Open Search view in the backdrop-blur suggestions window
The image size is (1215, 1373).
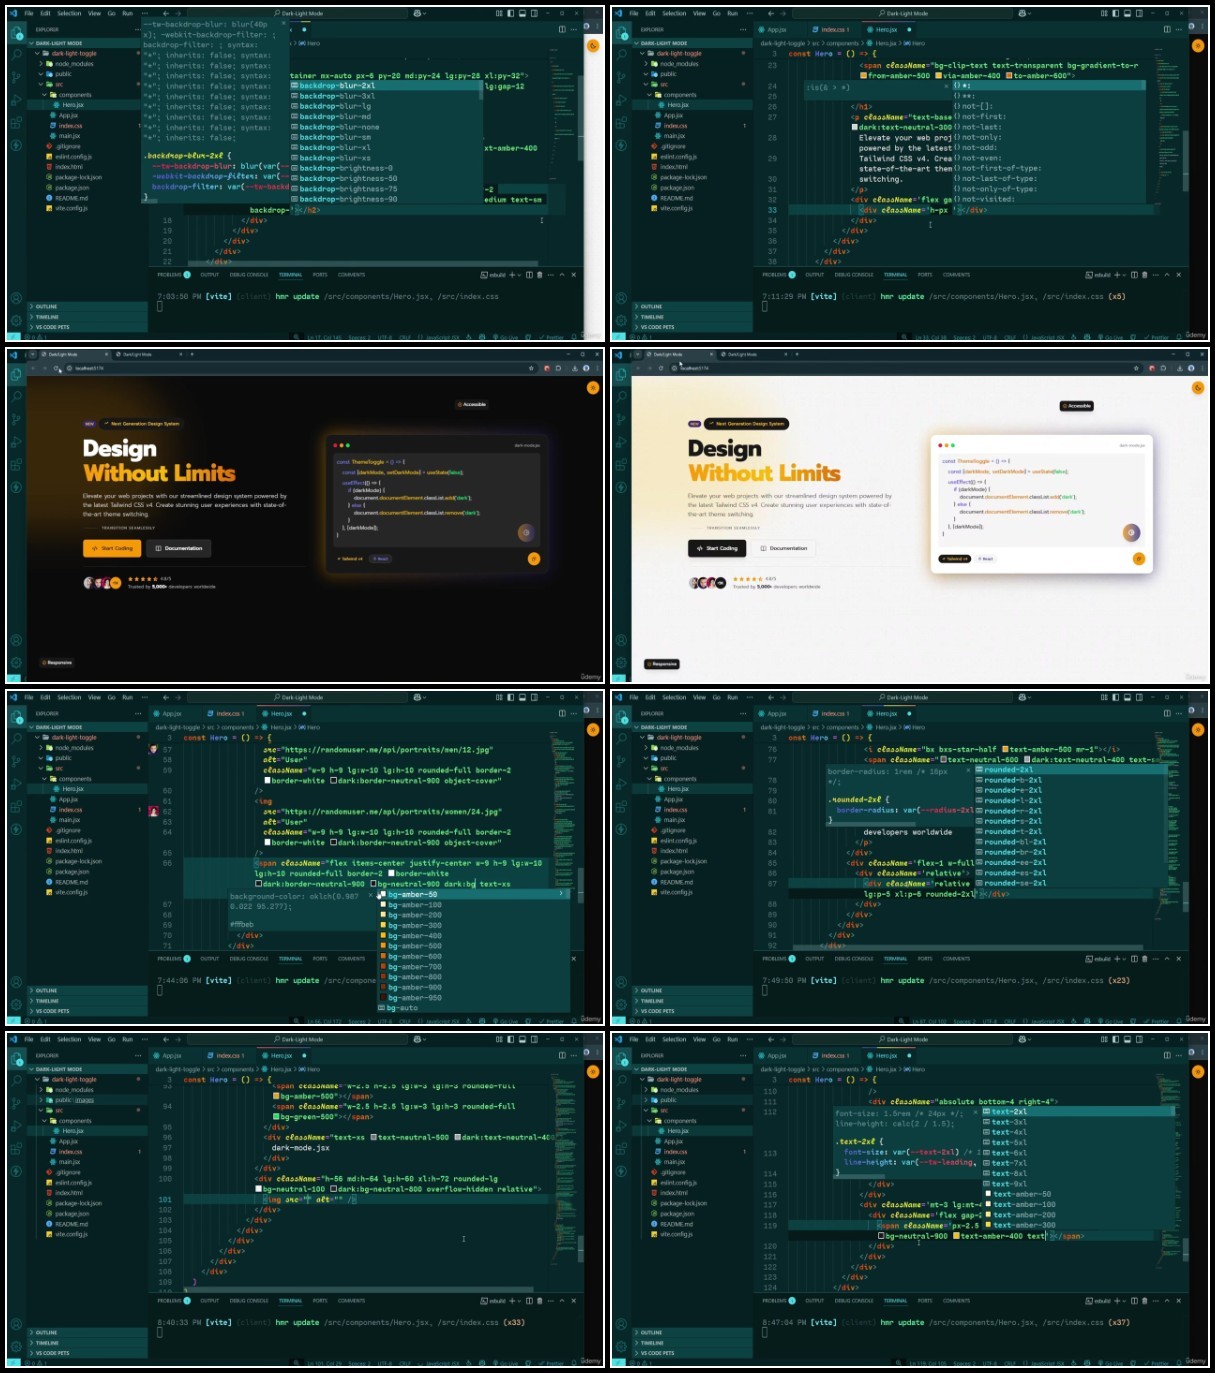[x=17, y=53]
